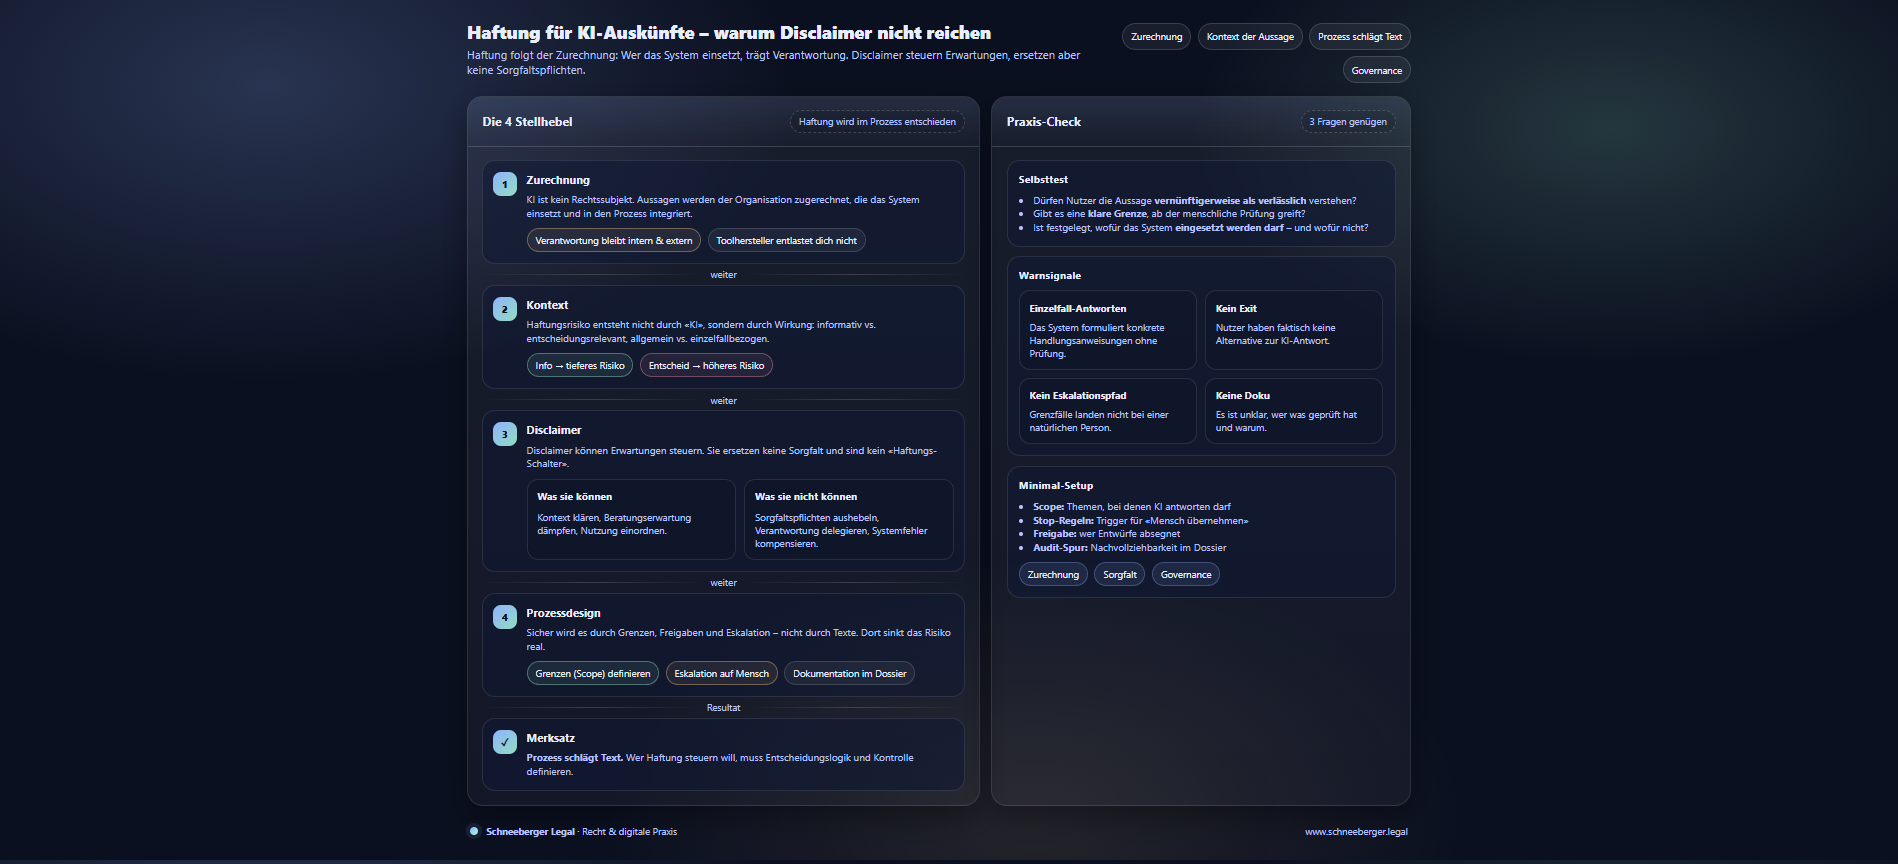Click the "Resultat" label above Merksatz
Screen dimensions: 1898x864
(x=723, y=708)
